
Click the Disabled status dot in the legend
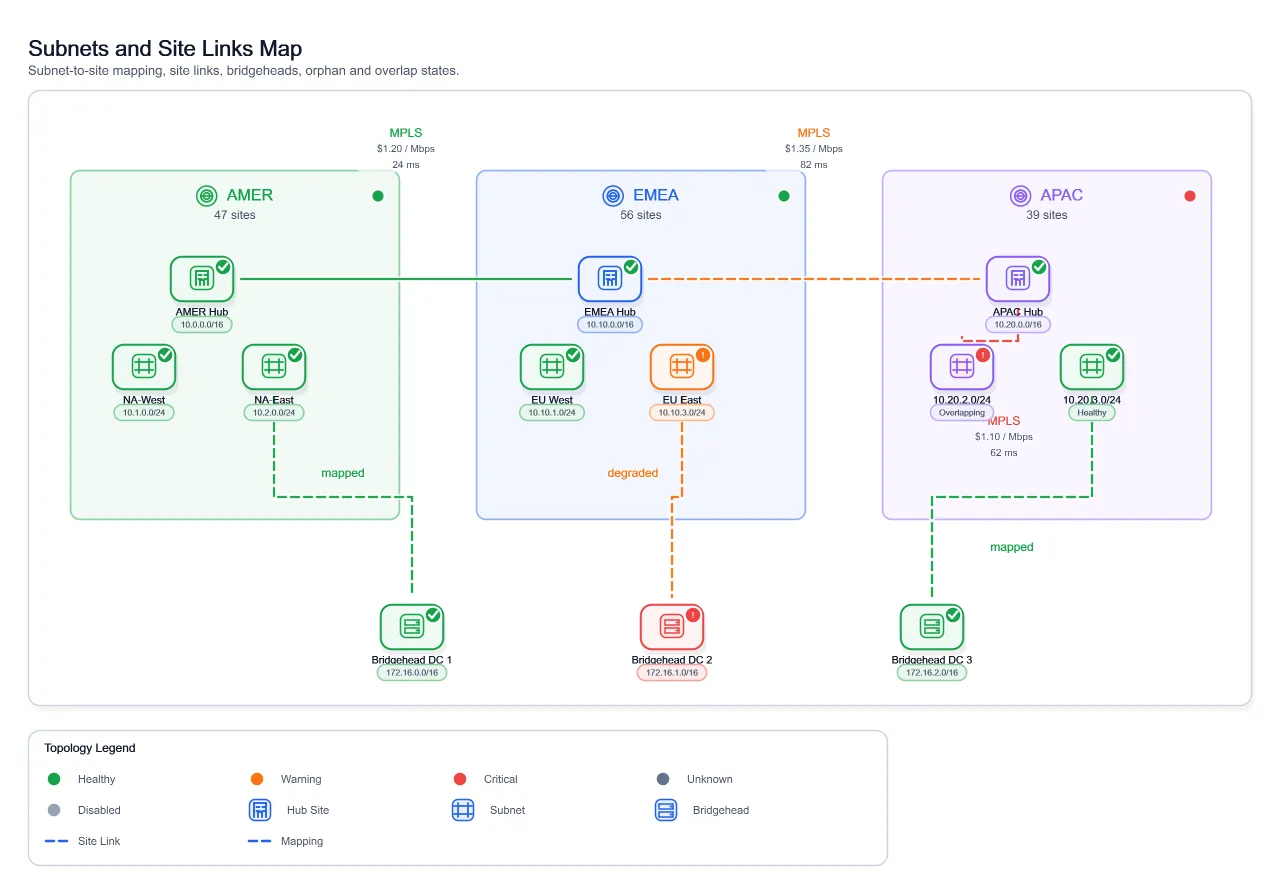pyautogui.click(x=54, y=810)
